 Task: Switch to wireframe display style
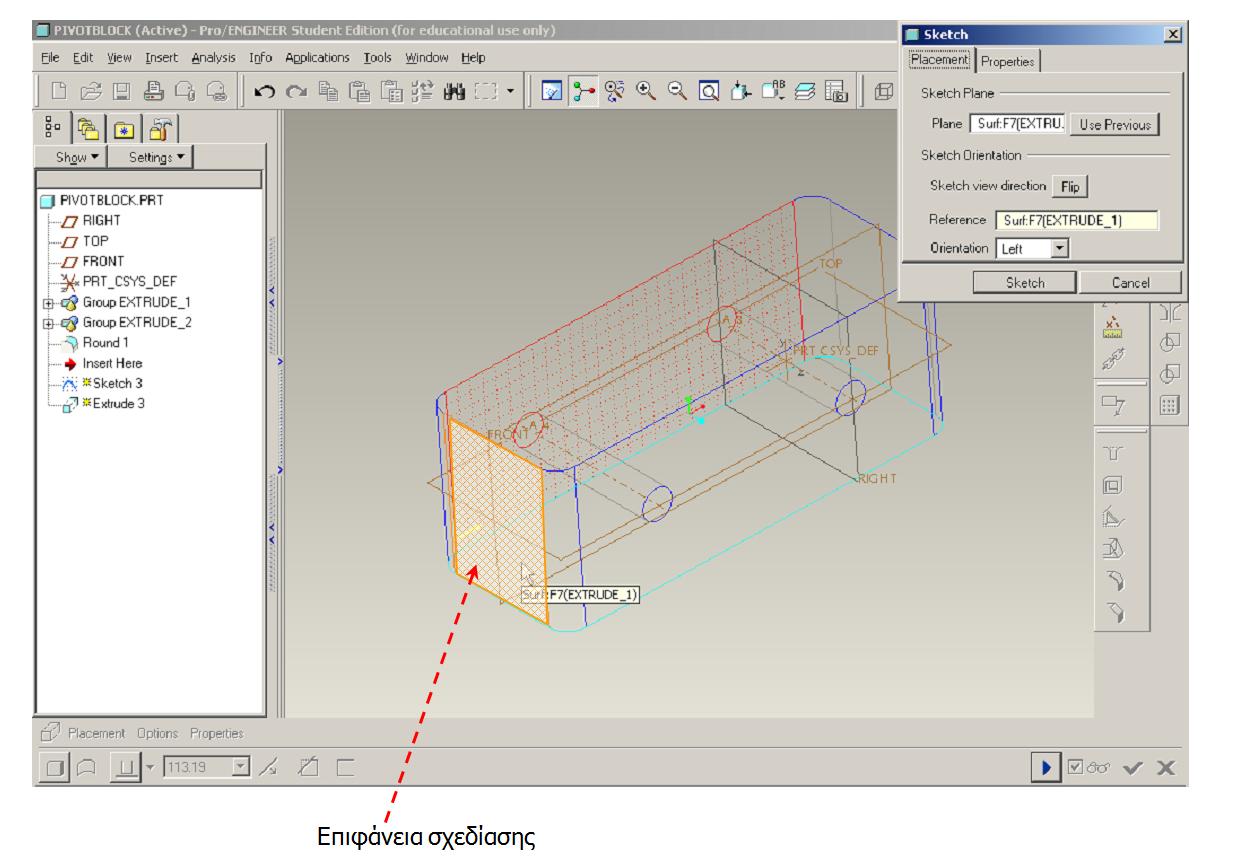[883, 92]
